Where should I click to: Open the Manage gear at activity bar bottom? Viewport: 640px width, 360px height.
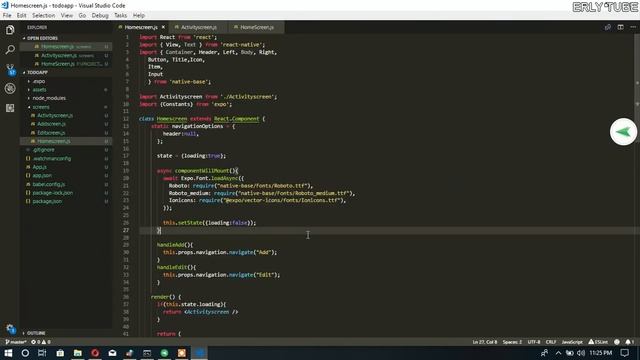(10, 328)
